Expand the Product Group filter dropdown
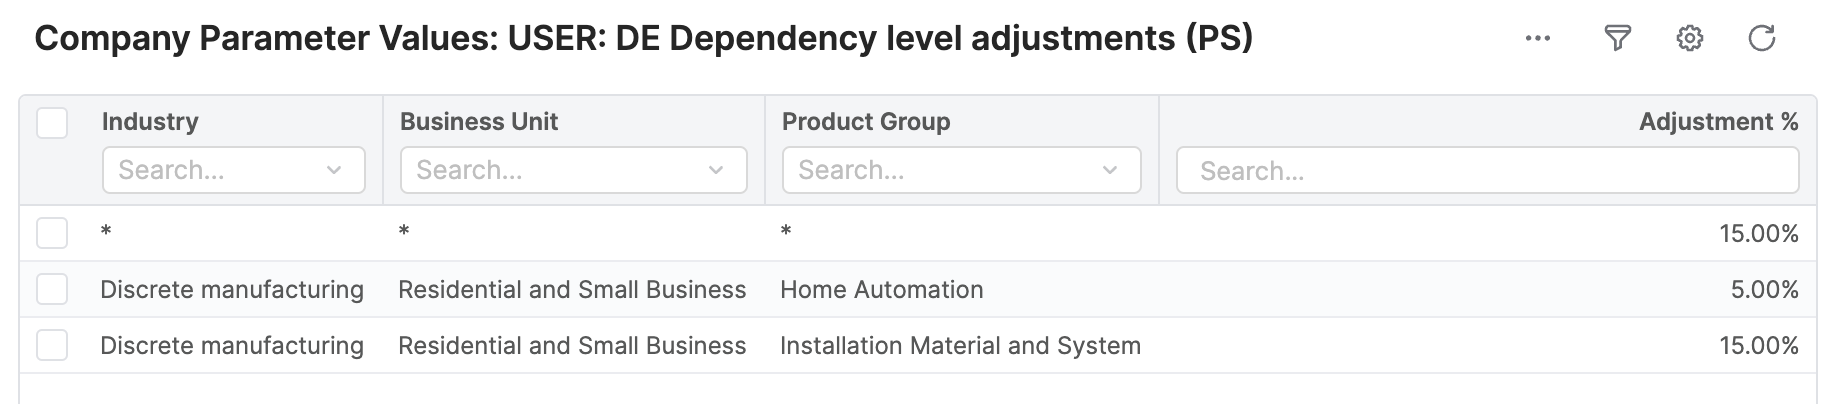Viewport: 1836px width, 404px height. pyautogui.click(x=1110, y=170)
